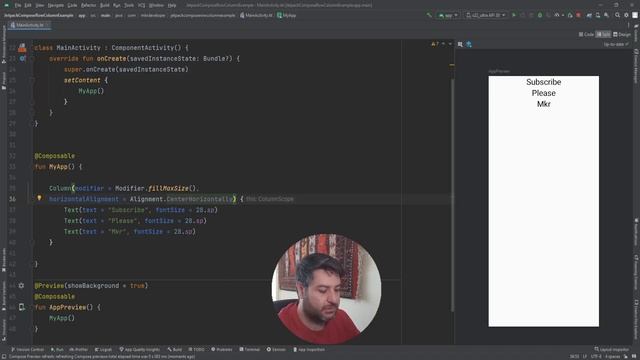640x360 pixels.
Task: Place cursor on the CenterHorizontally code token
Action: click(200, 199)
